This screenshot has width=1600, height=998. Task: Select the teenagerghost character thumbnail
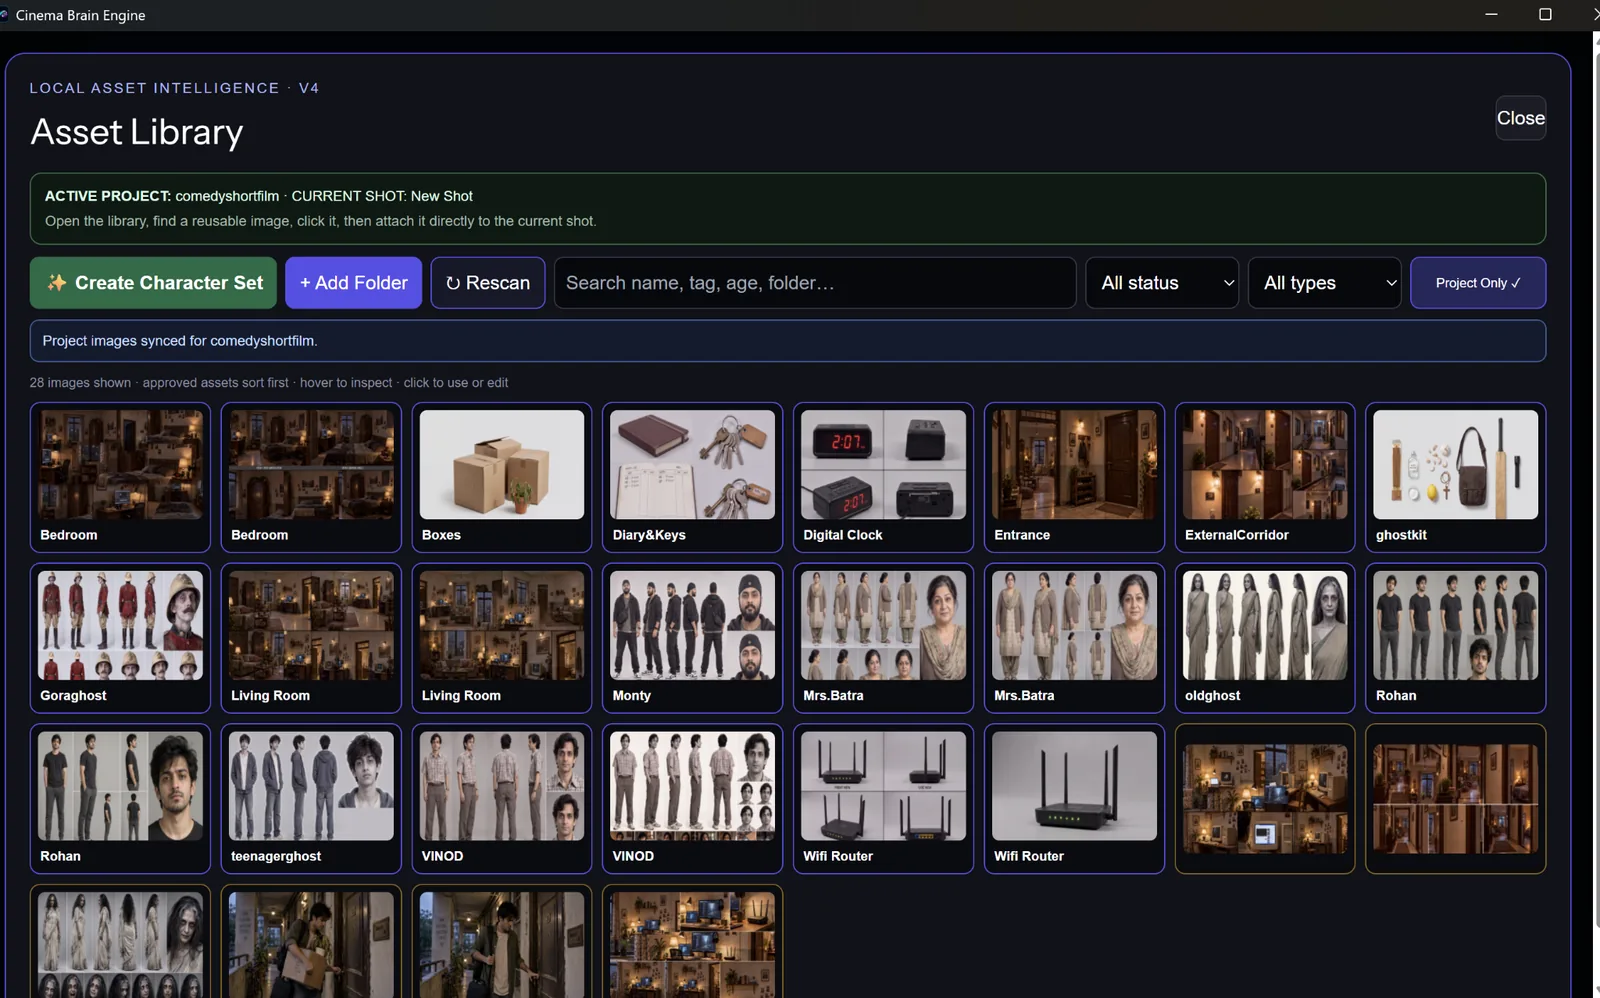pyautogui.click(x=311, y=786)
